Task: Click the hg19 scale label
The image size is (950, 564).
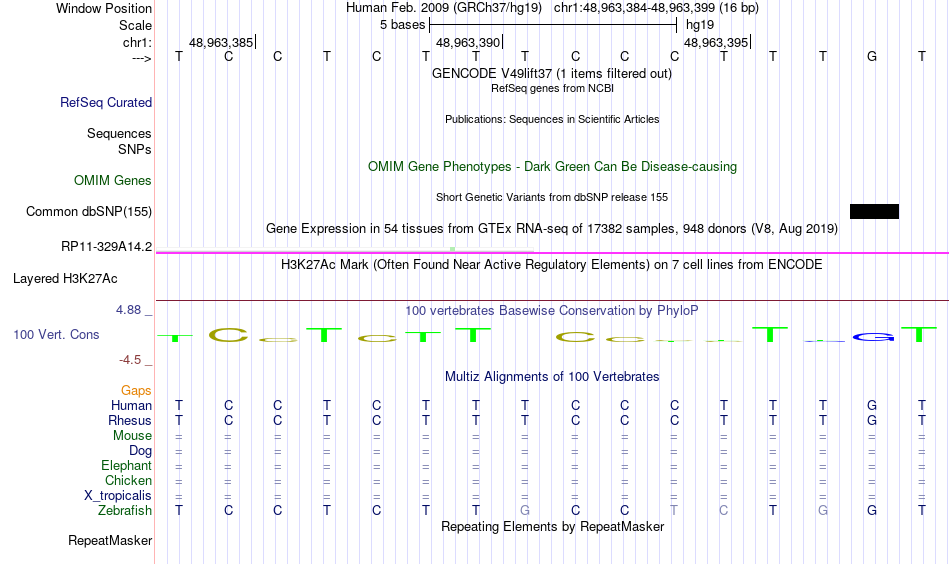Action: click(x=700, y=25)
